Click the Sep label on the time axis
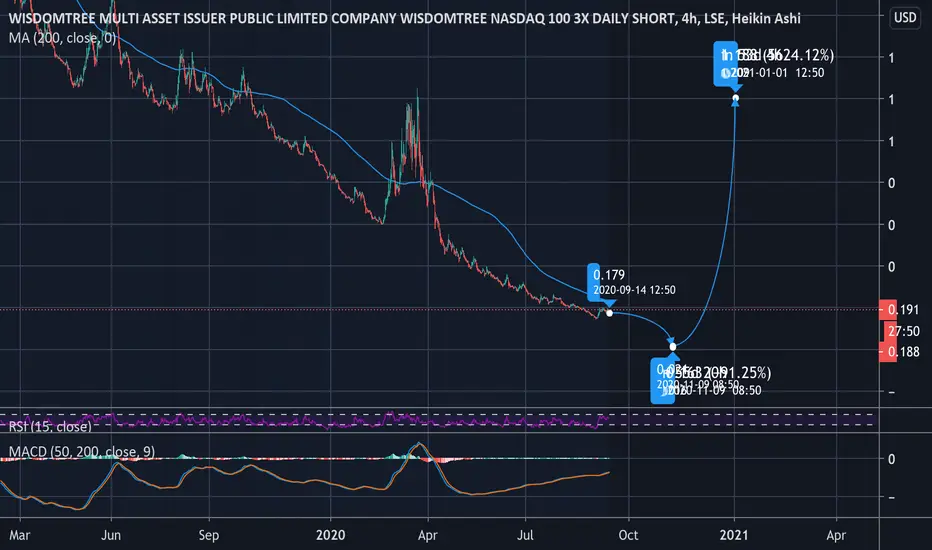Screen dimensions: 932x550 [x=209, y=535]
